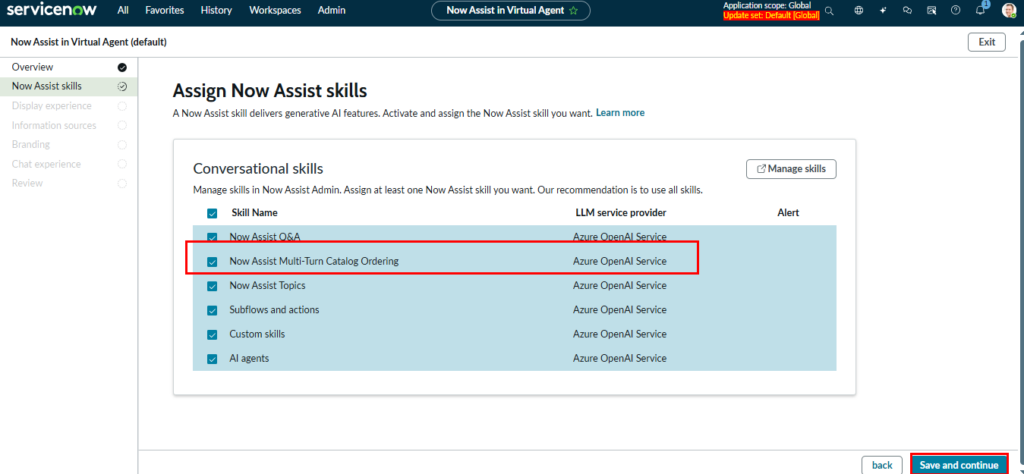Toggle the Now Assist Multi-Turn Catalog Ordering checkbox
Image resolution: width=1024 pixels, height=474 pixels.
(212, 262)
